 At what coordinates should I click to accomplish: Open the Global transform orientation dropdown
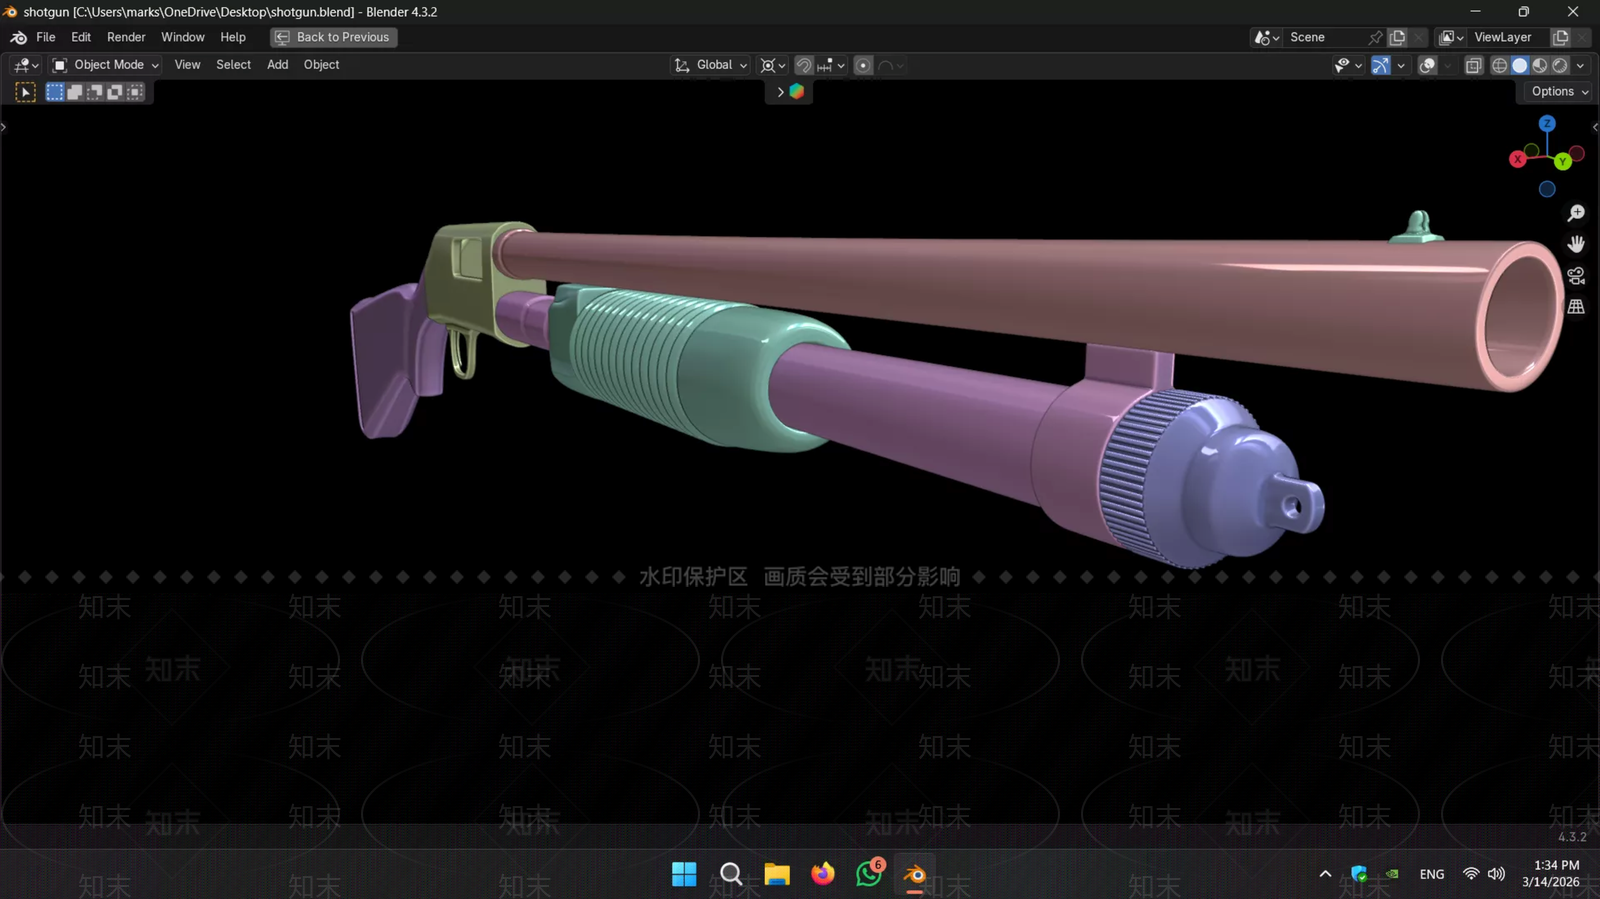pyautogui.click(x=710, y=65)
